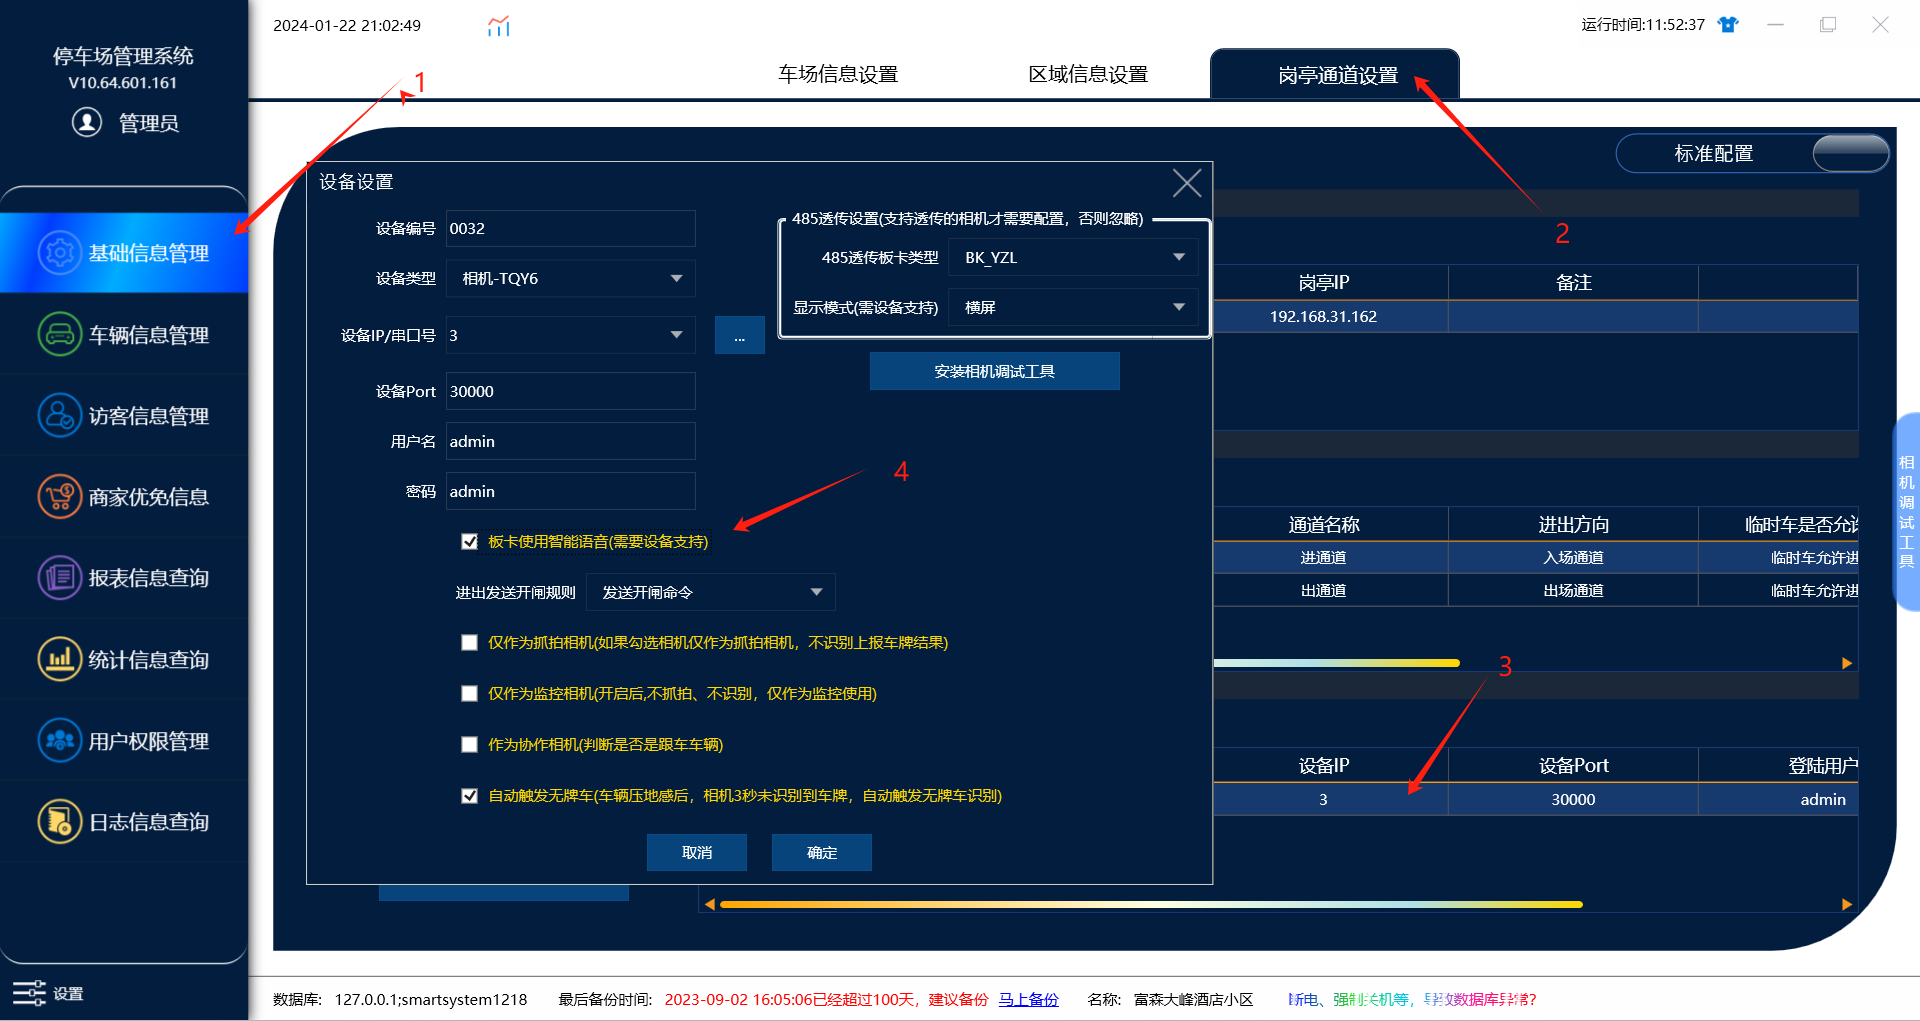Open the 统计信息查询 chart icon
This screenshot has width=1920, height=1021.
point(60,659)
